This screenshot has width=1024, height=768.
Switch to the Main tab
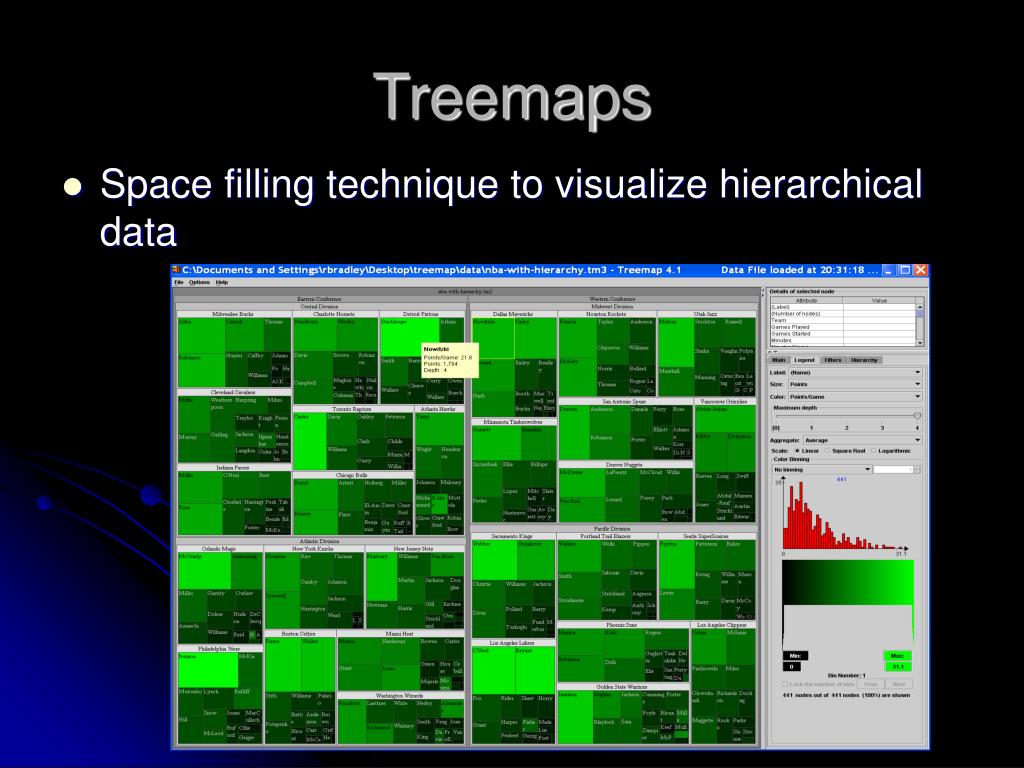click(x=778, y=360)
